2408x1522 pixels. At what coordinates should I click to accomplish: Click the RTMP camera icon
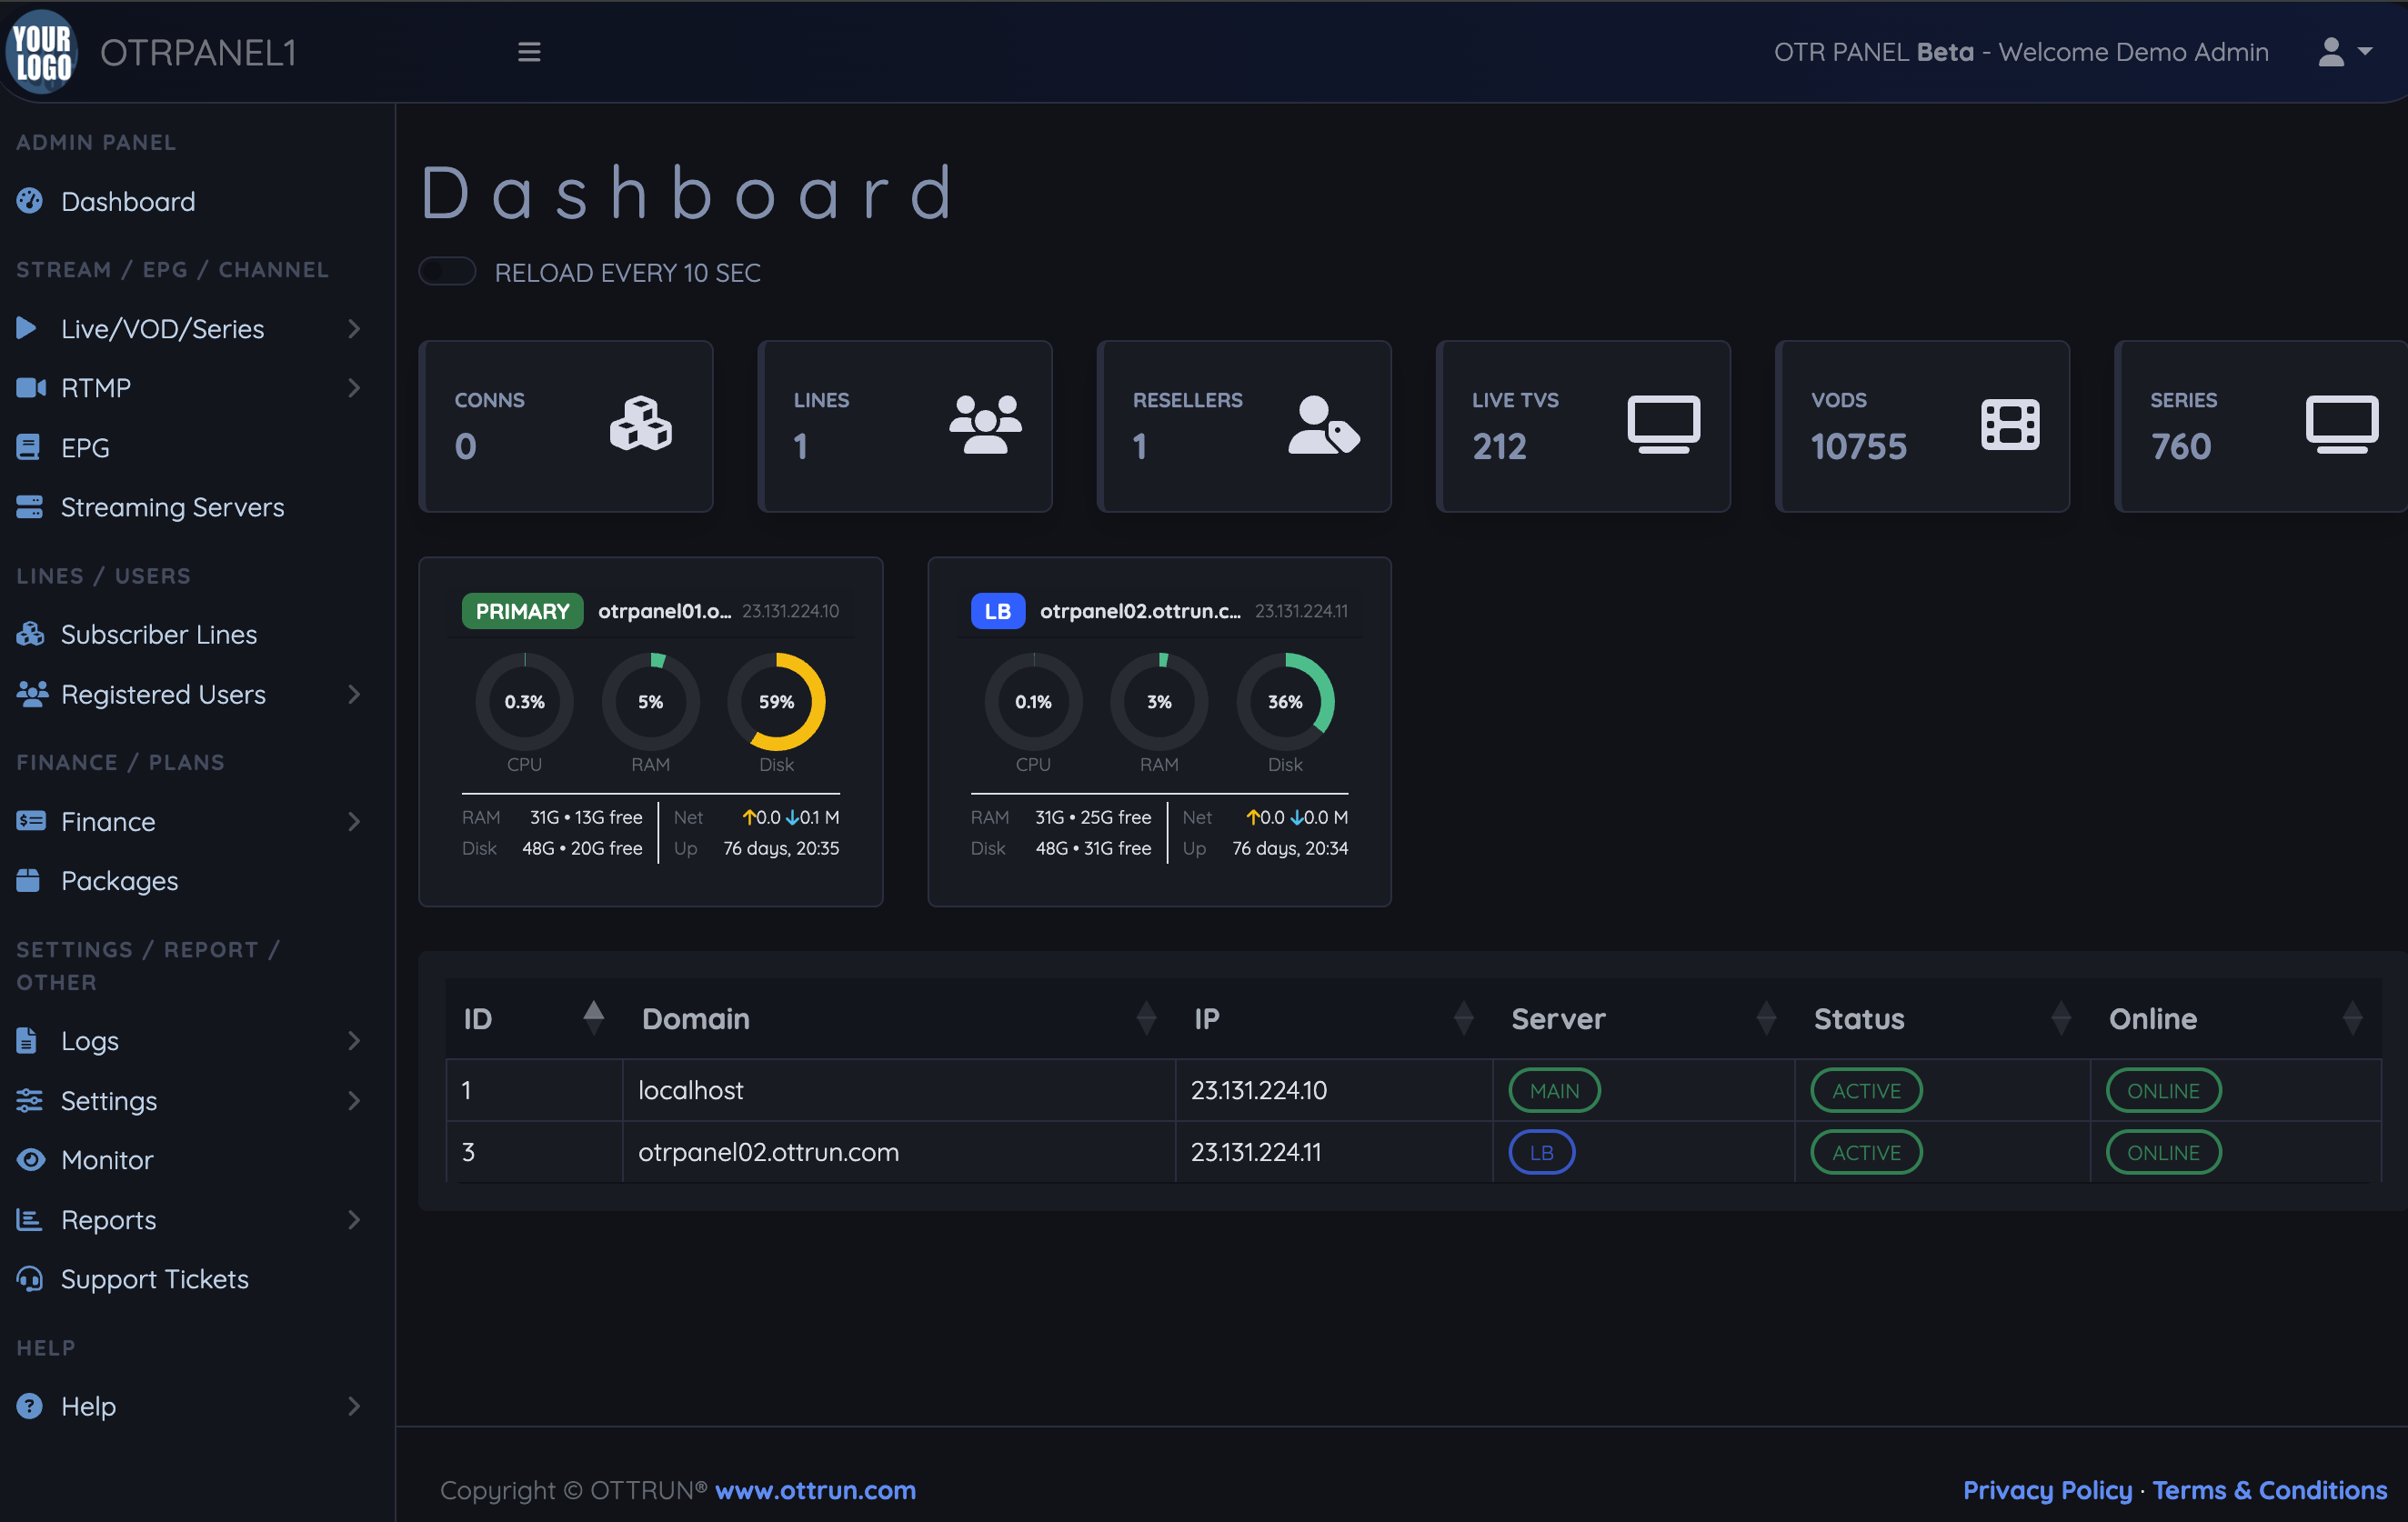click(31, 388)
